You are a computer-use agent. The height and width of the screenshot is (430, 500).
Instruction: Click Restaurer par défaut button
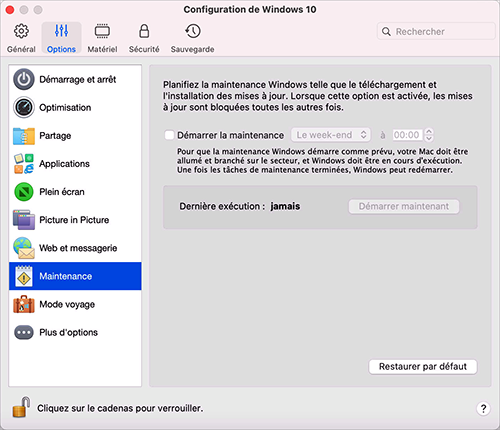(x=423, y=367)
